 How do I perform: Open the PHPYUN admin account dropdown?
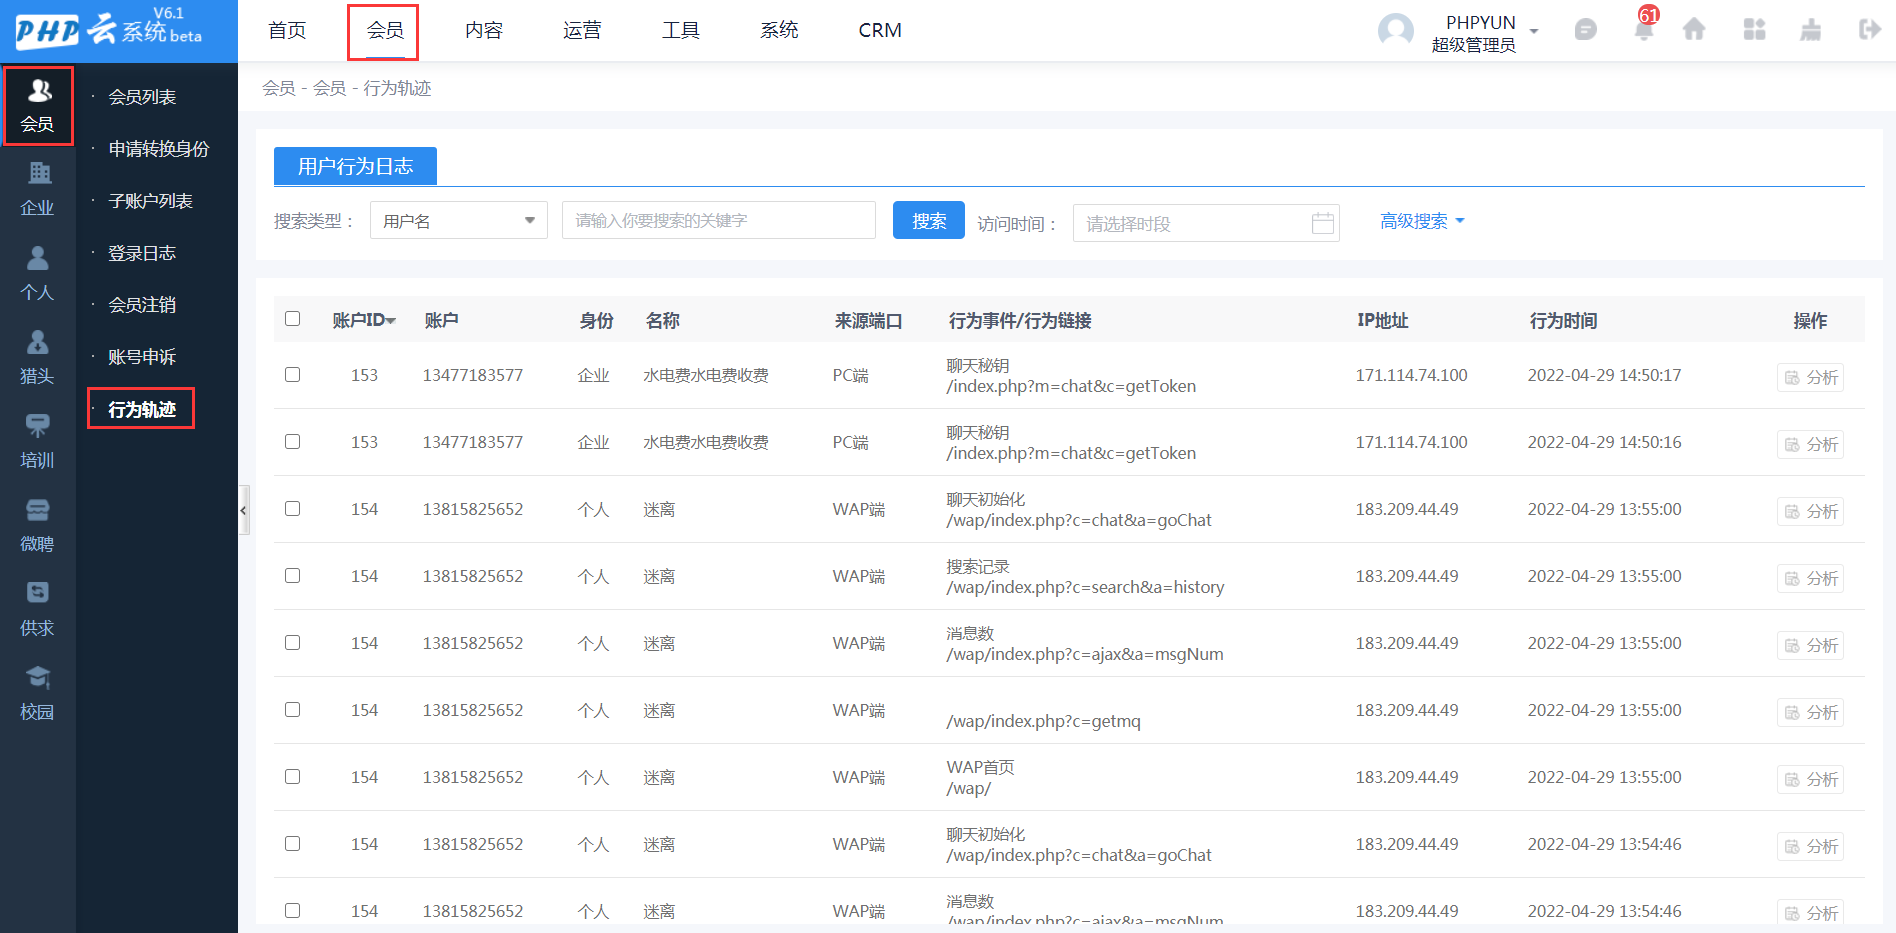[x=1485, y=33]
